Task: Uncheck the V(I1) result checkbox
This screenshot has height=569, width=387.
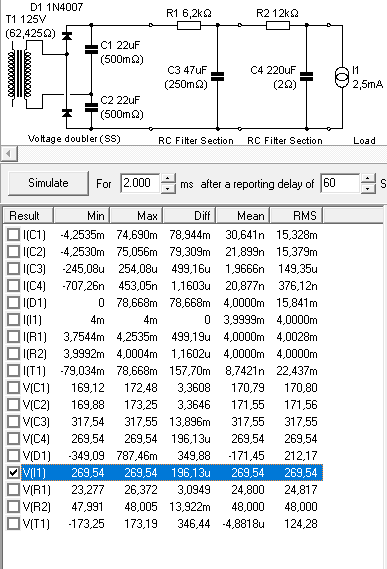Action: (x=13, y=472)
